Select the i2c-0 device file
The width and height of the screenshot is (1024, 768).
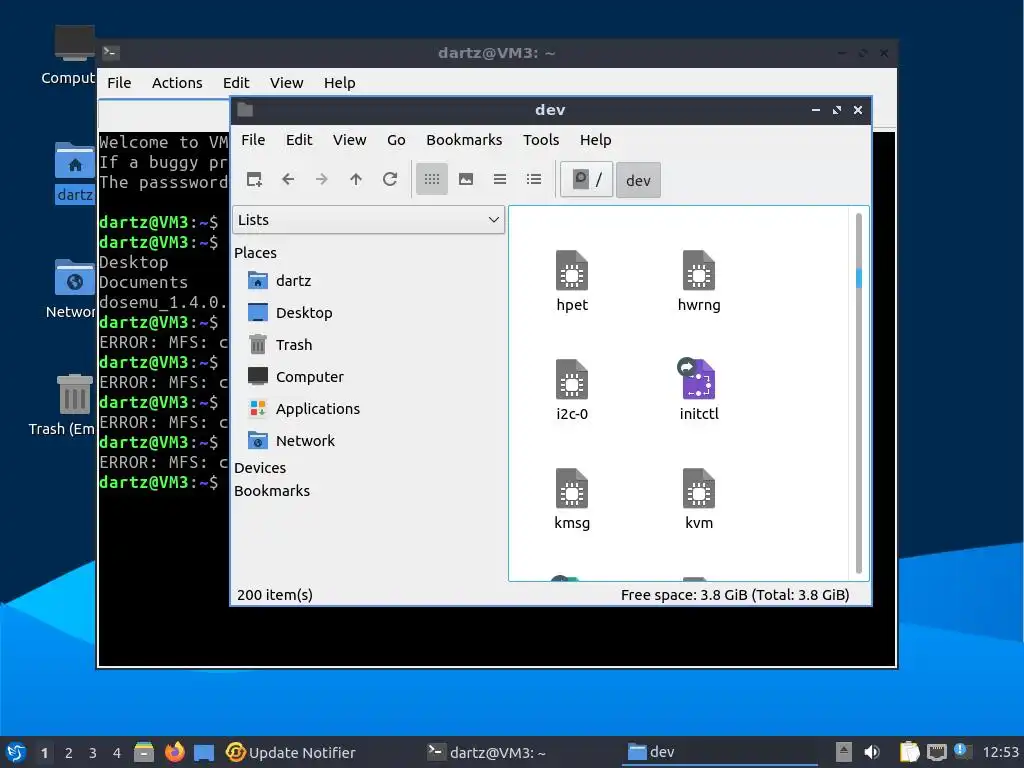tap(572, 391)
